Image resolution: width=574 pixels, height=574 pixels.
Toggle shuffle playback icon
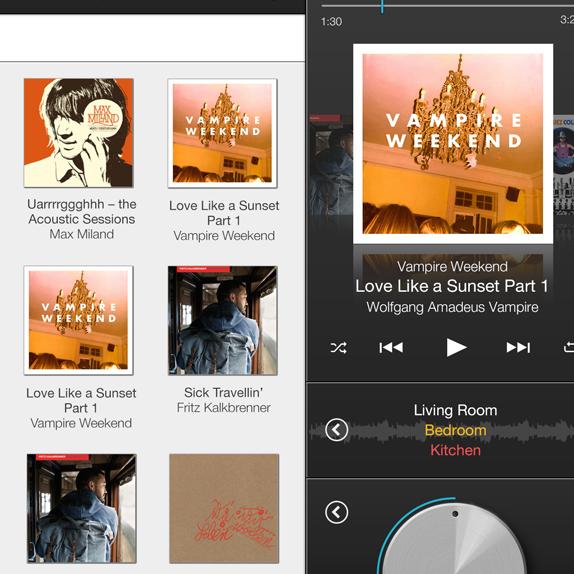pos(339,347)
